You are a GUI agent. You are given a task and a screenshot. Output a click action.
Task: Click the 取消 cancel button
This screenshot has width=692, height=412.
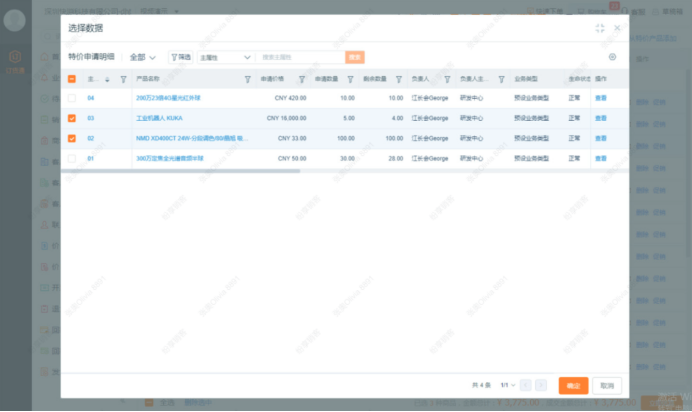click(607, 385)
